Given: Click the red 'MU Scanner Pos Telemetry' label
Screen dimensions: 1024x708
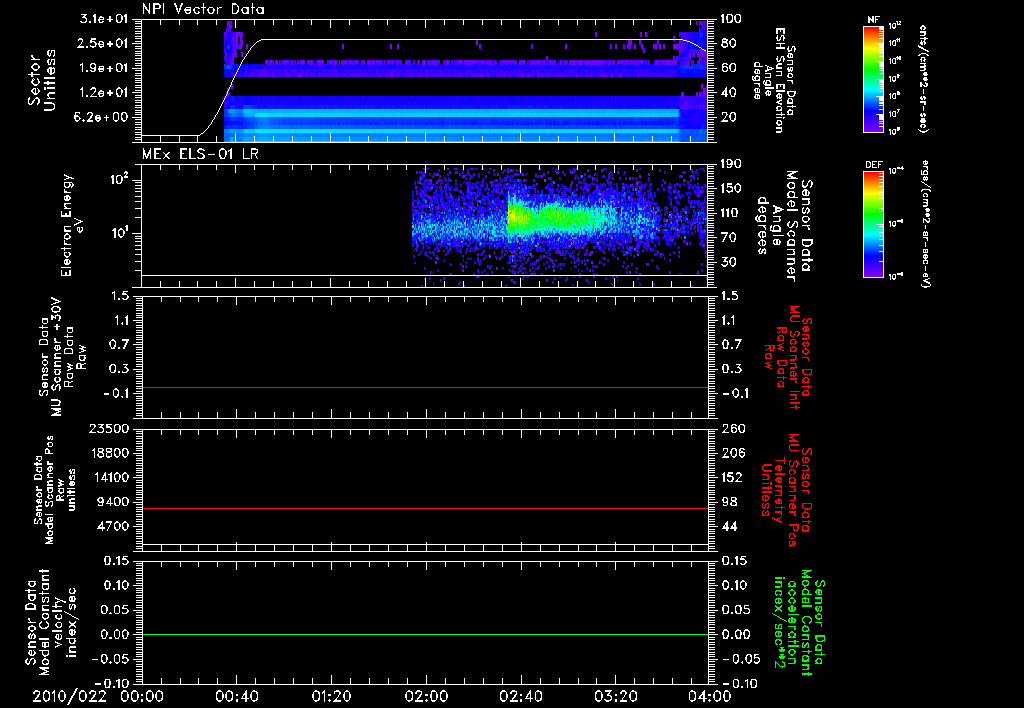Looking at the screenshot, I should [x=786, y=490].
